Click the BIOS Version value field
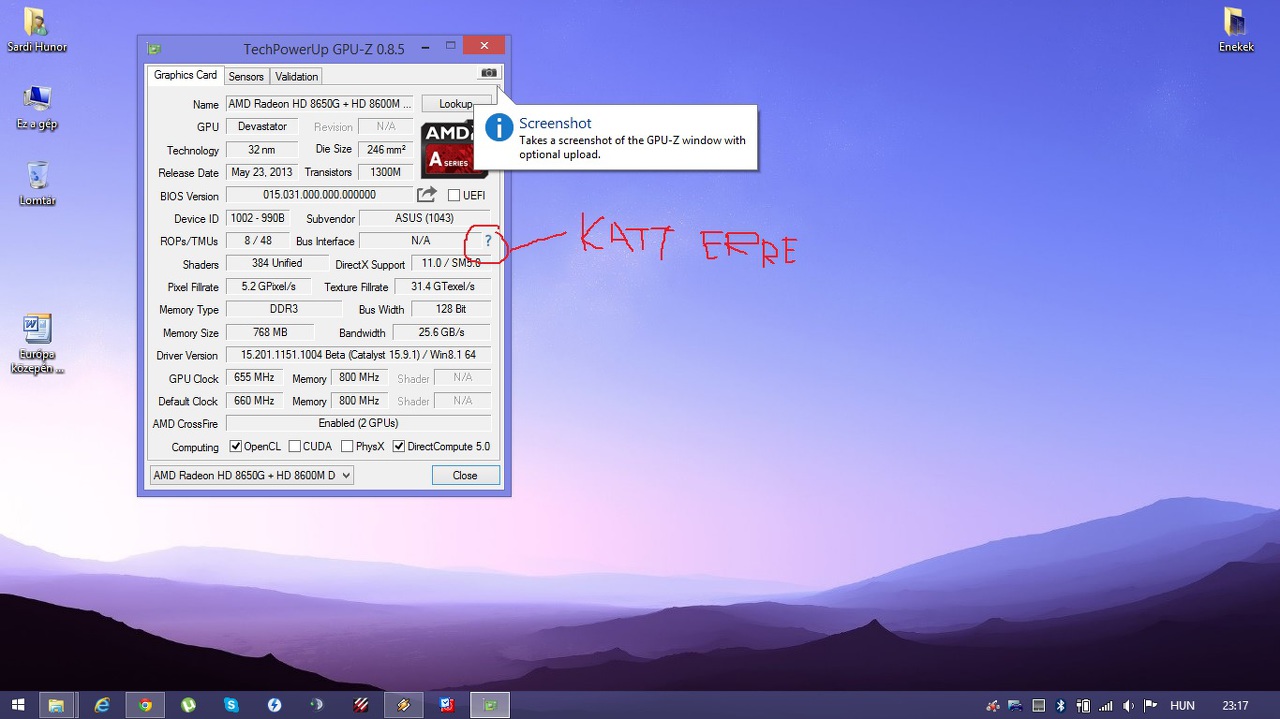 (320, 195)
